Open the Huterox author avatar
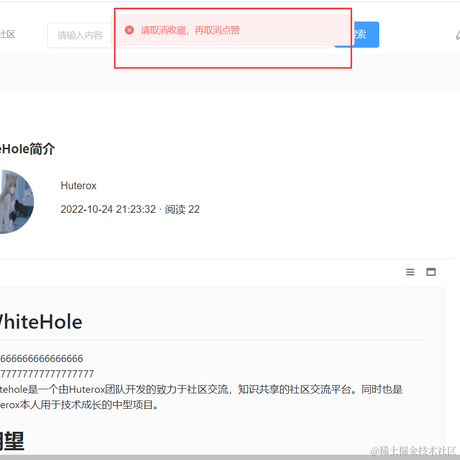Screen dimensions: 460x460 [x=17, y=202]
